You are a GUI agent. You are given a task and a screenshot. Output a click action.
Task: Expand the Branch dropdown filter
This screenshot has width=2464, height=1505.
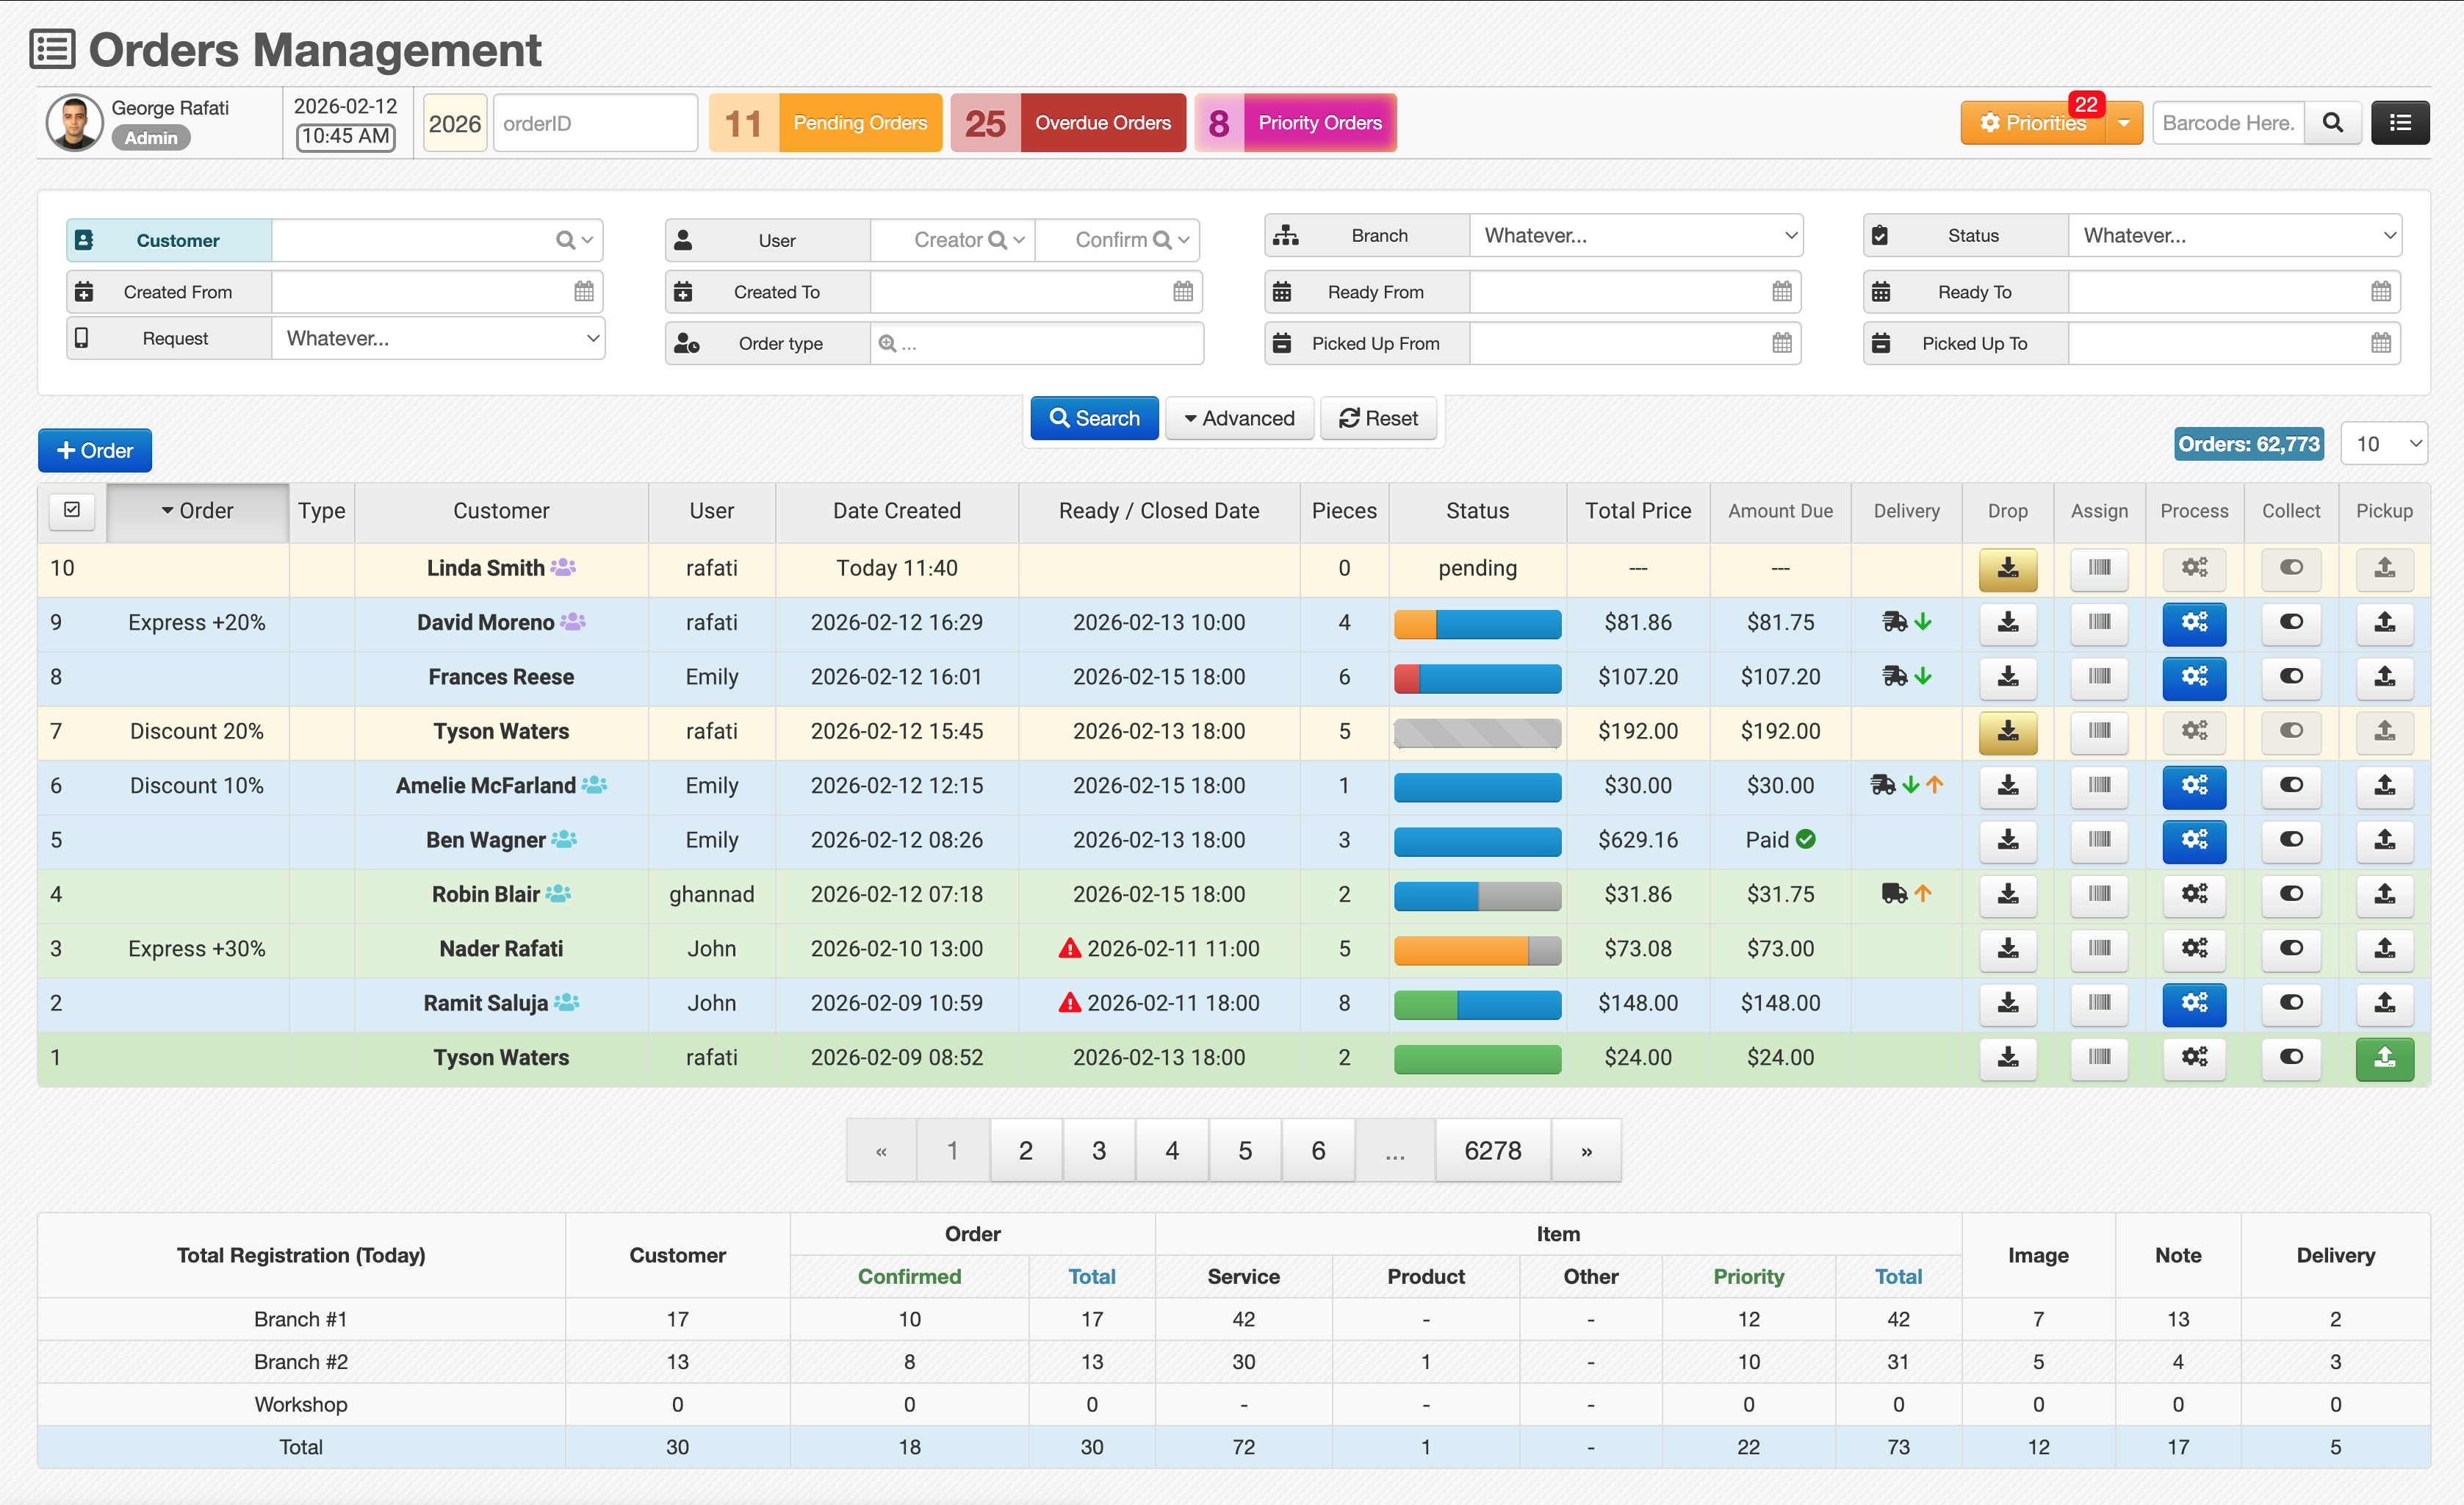pyautogui.click(x=1635, y=236)
